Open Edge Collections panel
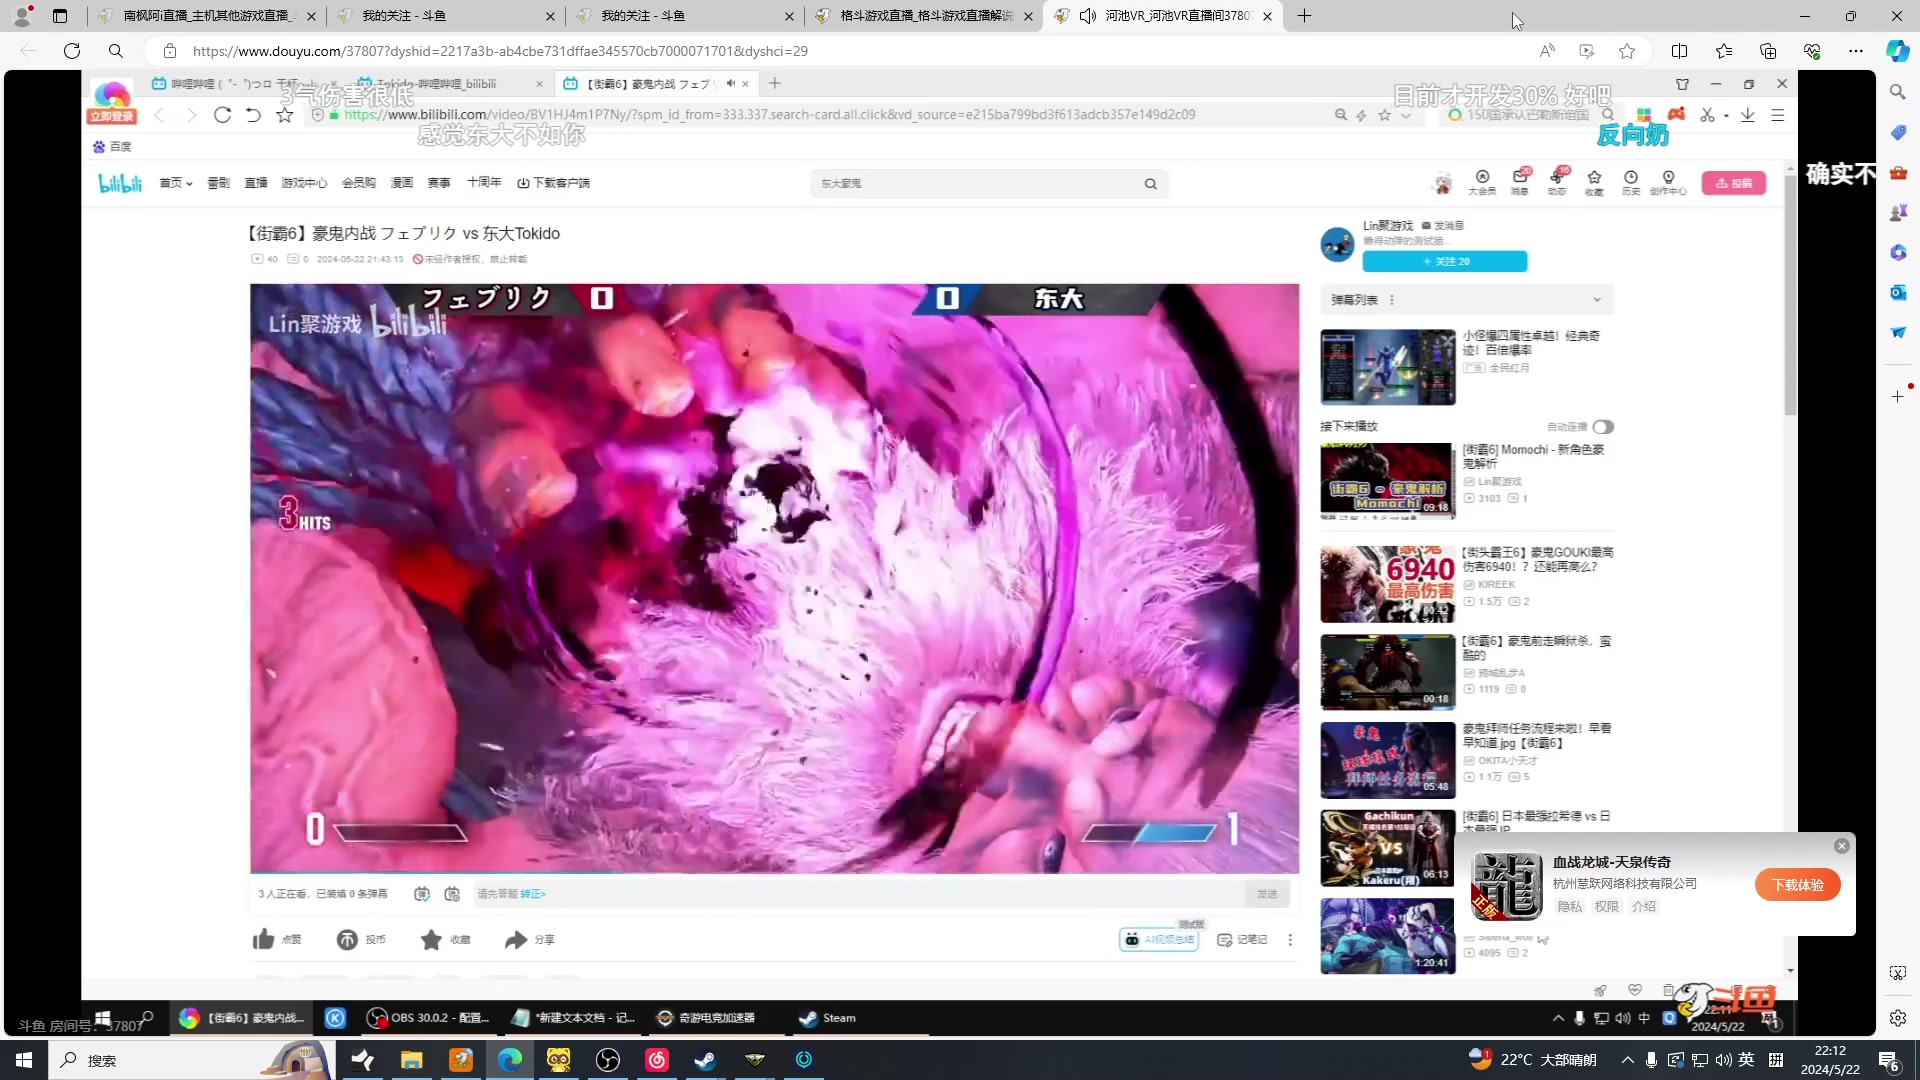 [x=1768, y=51]
